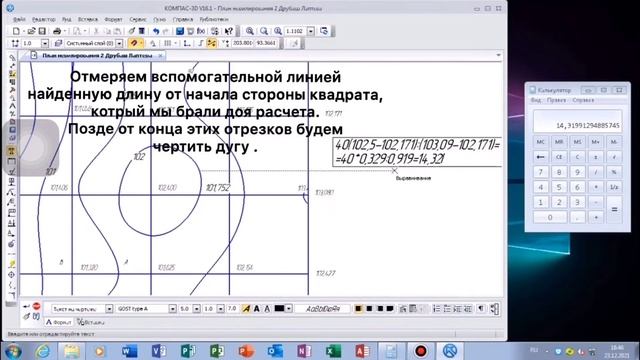Open the Справка menu in KOMPAS
Viewport: 640px width, 360px height.
click(x=182, y=19)
